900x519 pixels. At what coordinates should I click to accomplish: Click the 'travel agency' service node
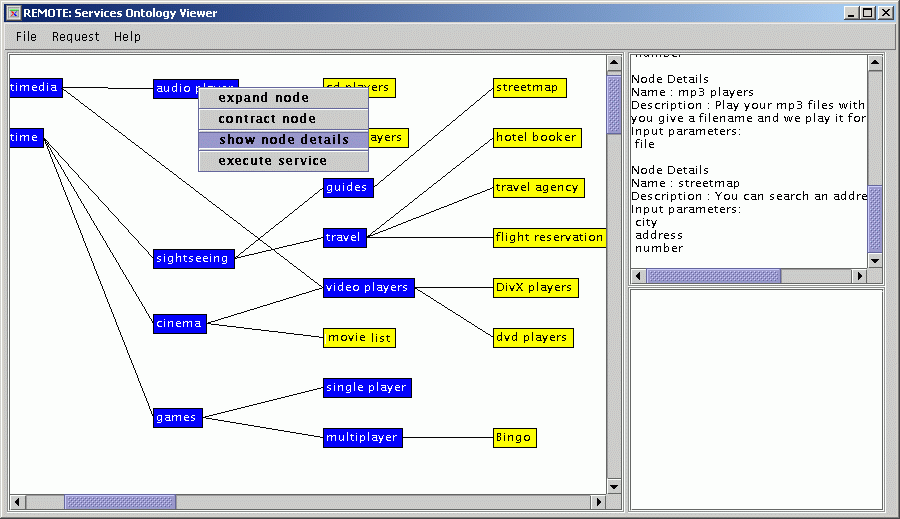pos(538,188)
